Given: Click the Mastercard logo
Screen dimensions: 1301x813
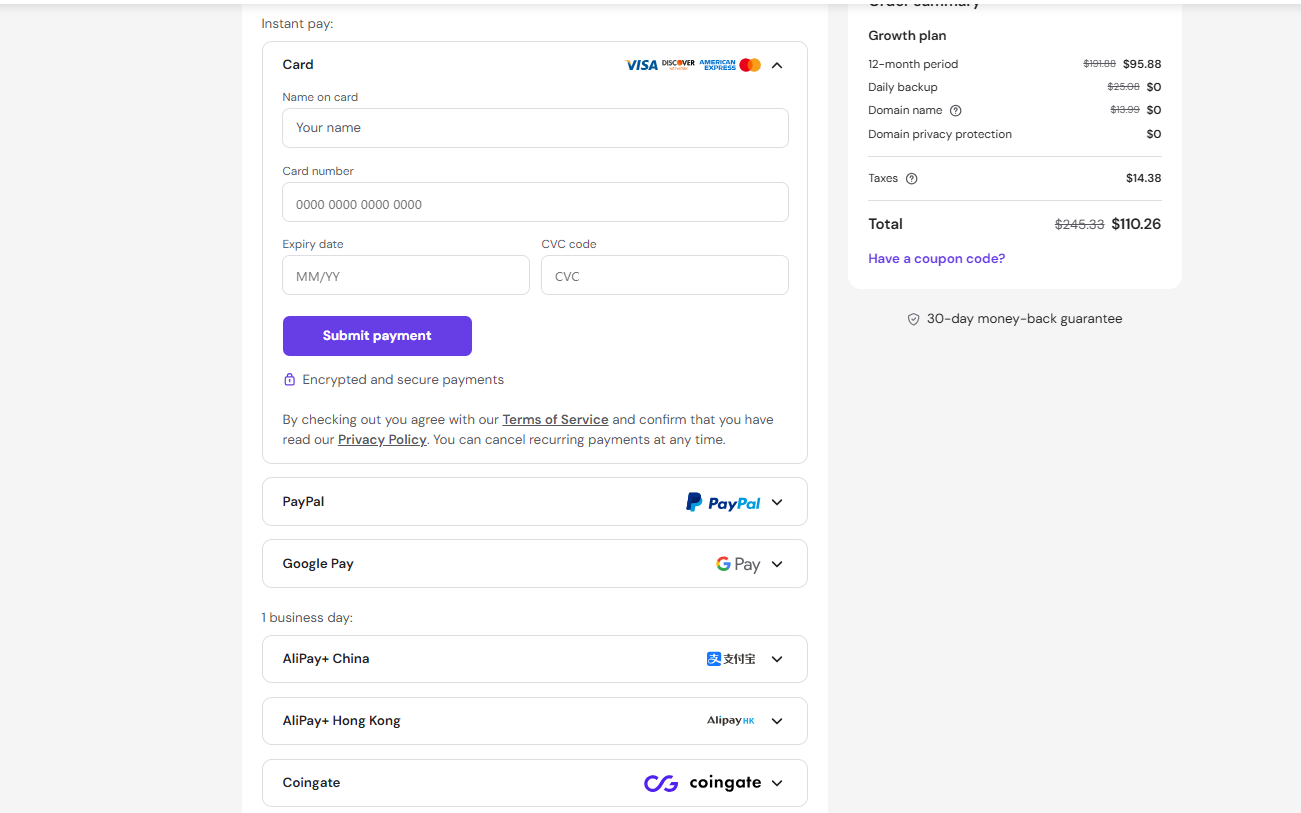Looking at the screenshot, I should tap(750, 65).
